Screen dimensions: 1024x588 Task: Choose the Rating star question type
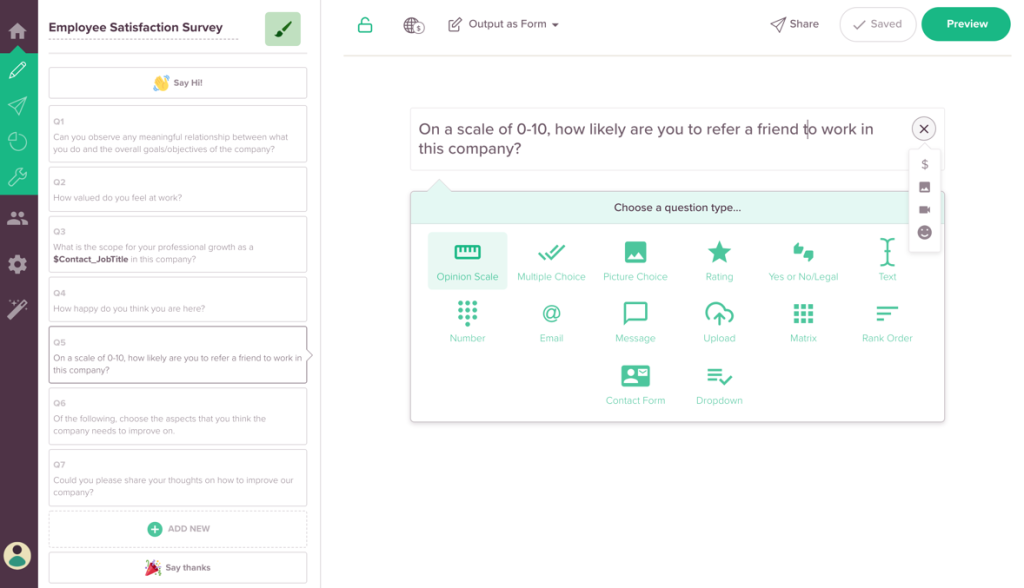(719, 260)
